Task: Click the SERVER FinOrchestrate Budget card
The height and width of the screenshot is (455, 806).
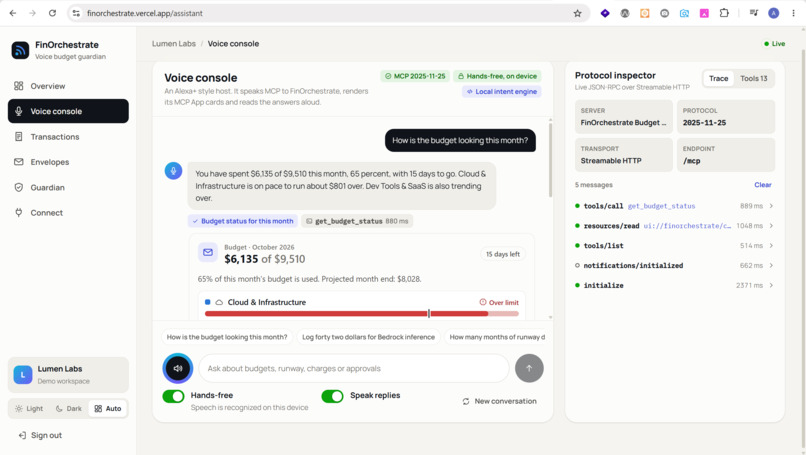Action: (x=624, y=117)
